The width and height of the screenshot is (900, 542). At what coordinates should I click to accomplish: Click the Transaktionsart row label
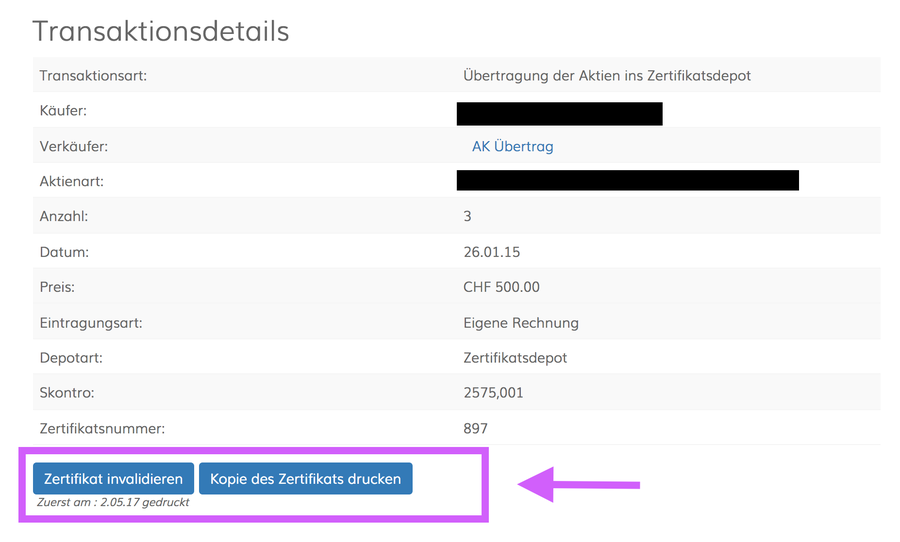click(93, 76)
